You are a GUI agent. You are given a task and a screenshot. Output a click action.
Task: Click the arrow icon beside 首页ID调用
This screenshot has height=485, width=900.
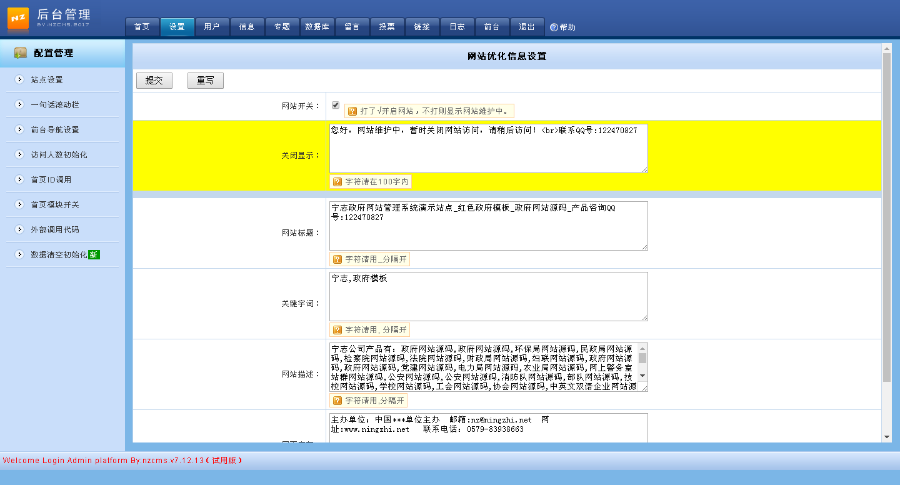(20, 179)
